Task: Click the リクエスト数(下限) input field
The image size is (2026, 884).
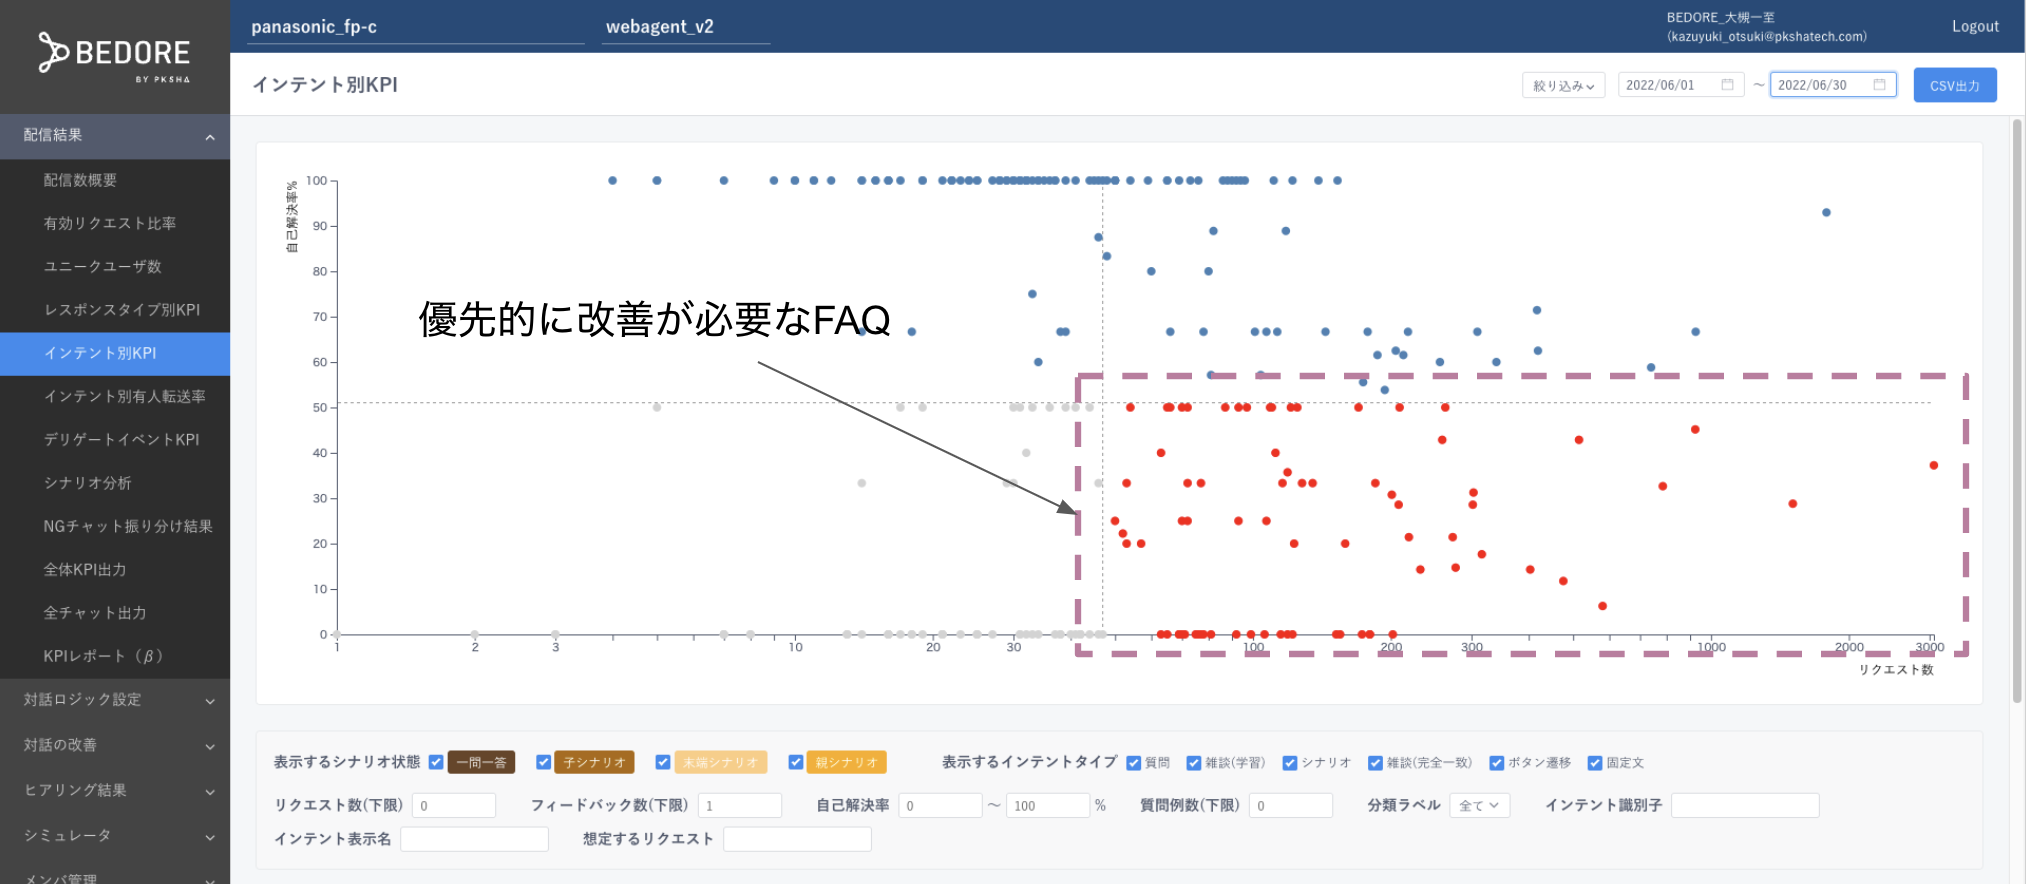Action: point(455,805)
